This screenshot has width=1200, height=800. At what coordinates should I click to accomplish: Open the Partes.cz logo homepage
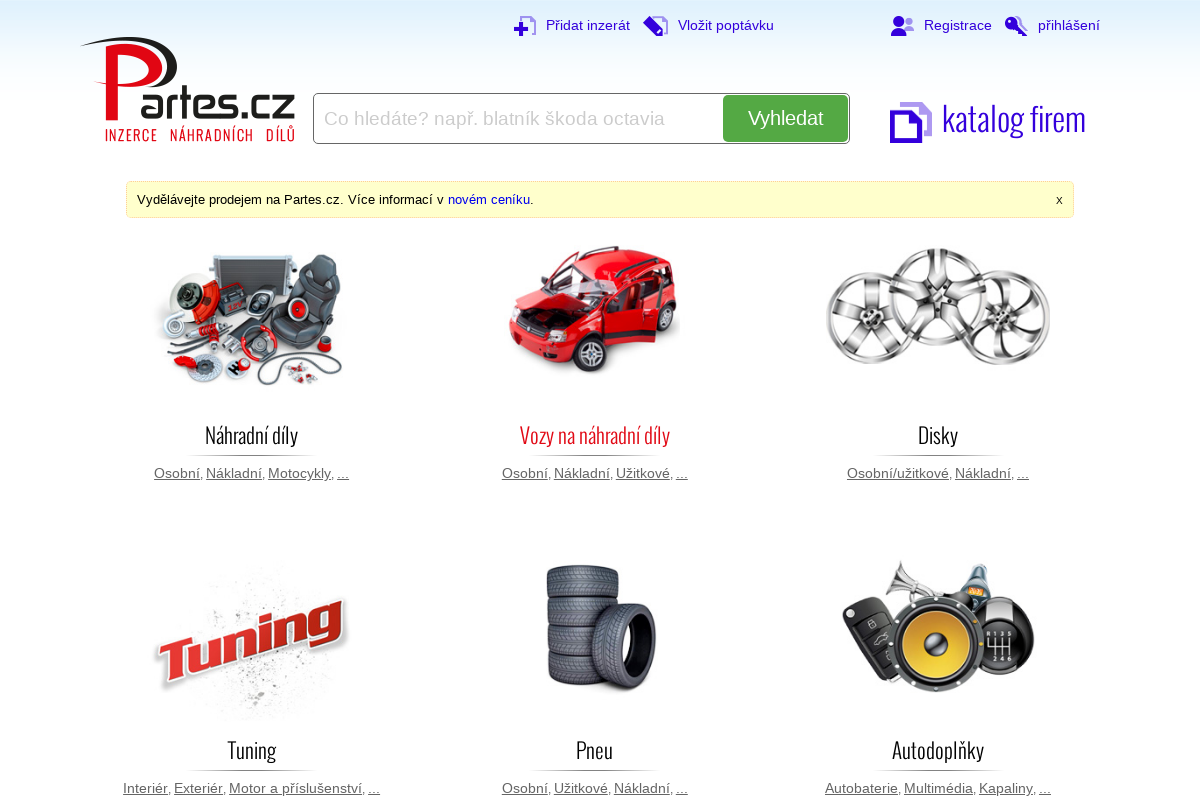coord(188,90)
